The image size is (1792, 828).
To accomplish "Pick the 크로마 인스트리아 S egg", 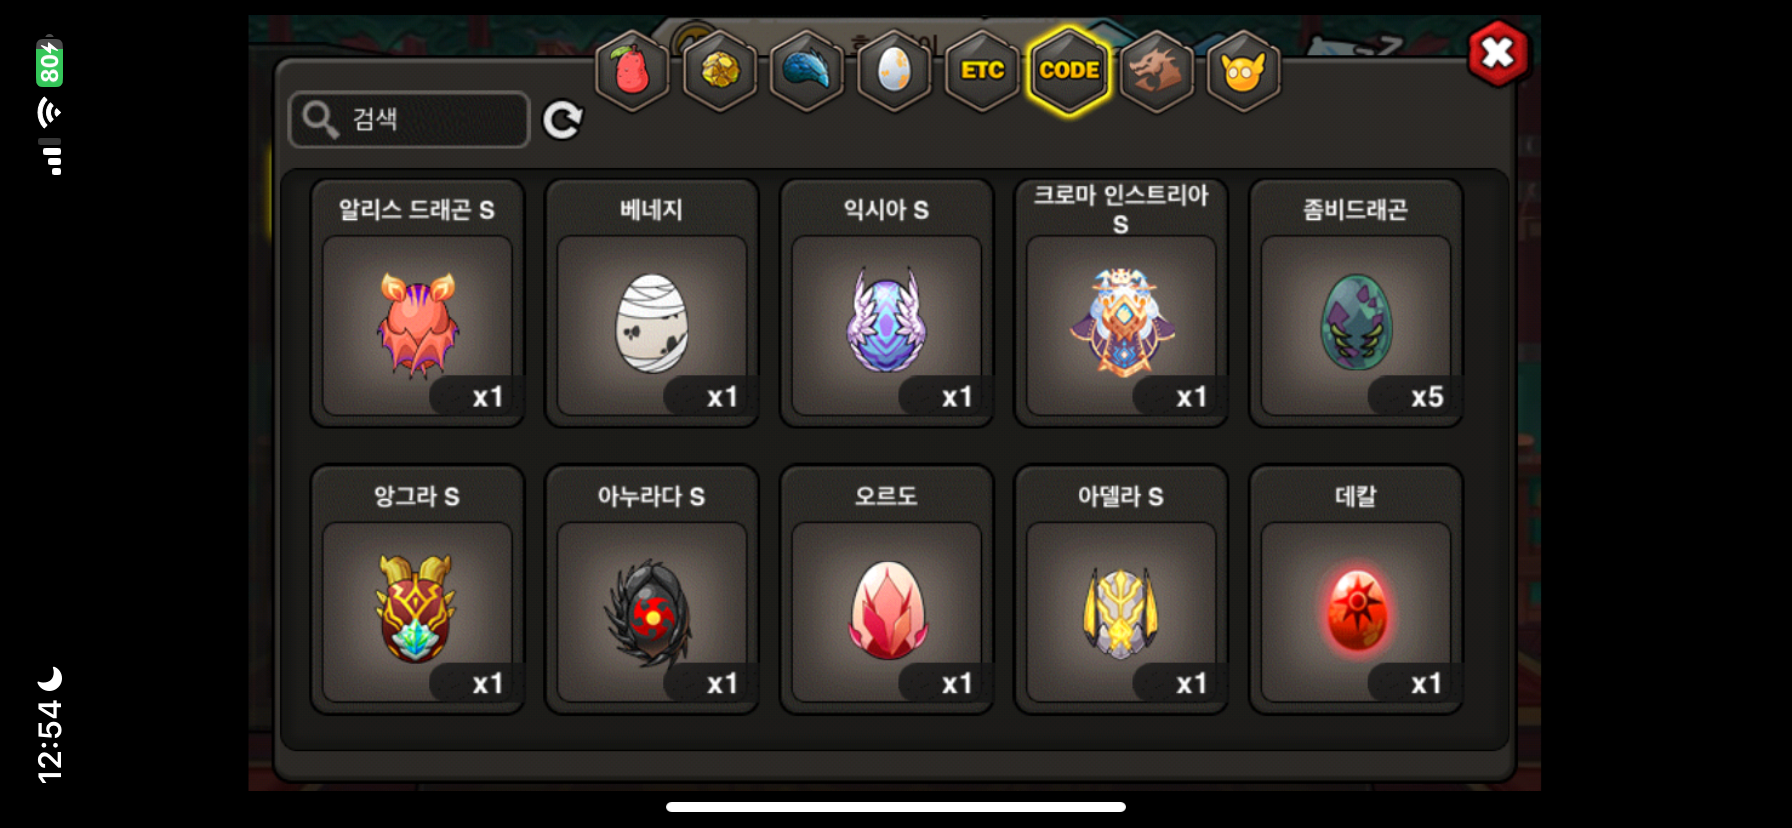I will tap(1121, 304).
